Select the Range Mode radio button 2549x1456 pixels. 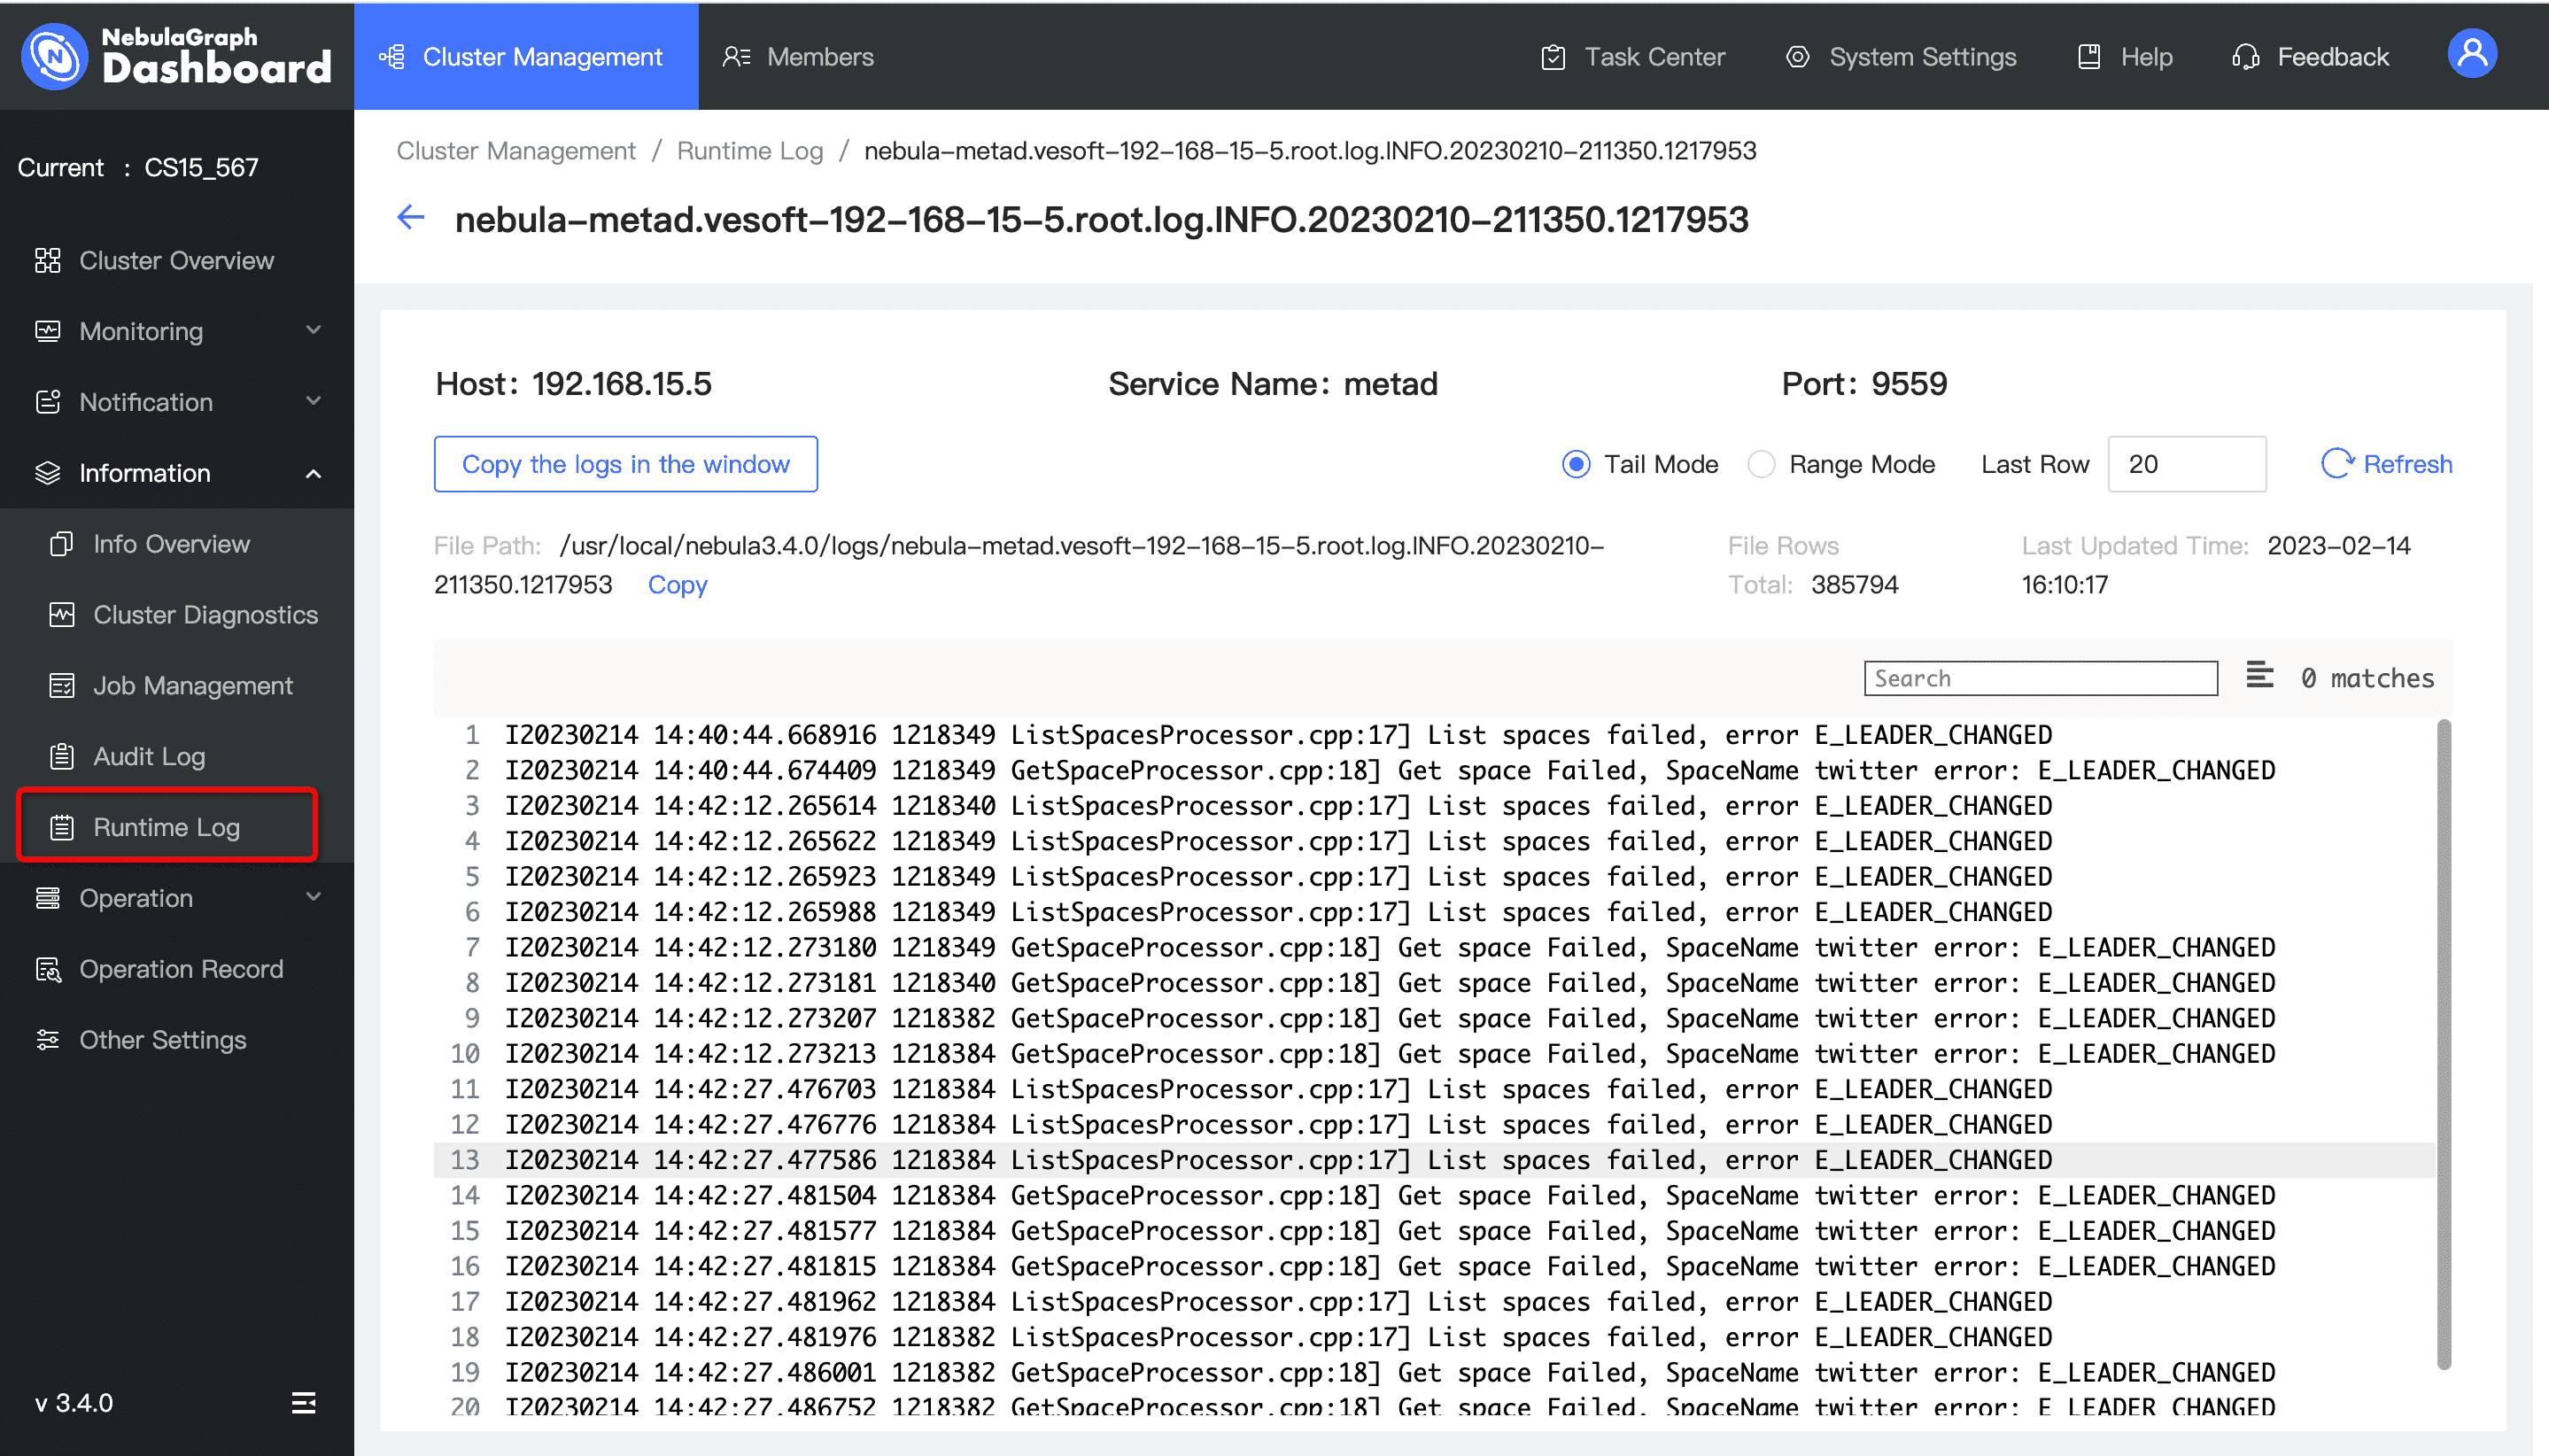[1761, 464]
